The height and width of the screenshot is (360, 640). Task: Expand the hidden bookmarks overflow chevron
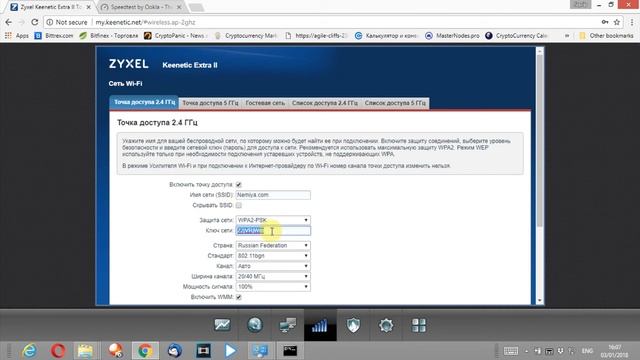567,36
